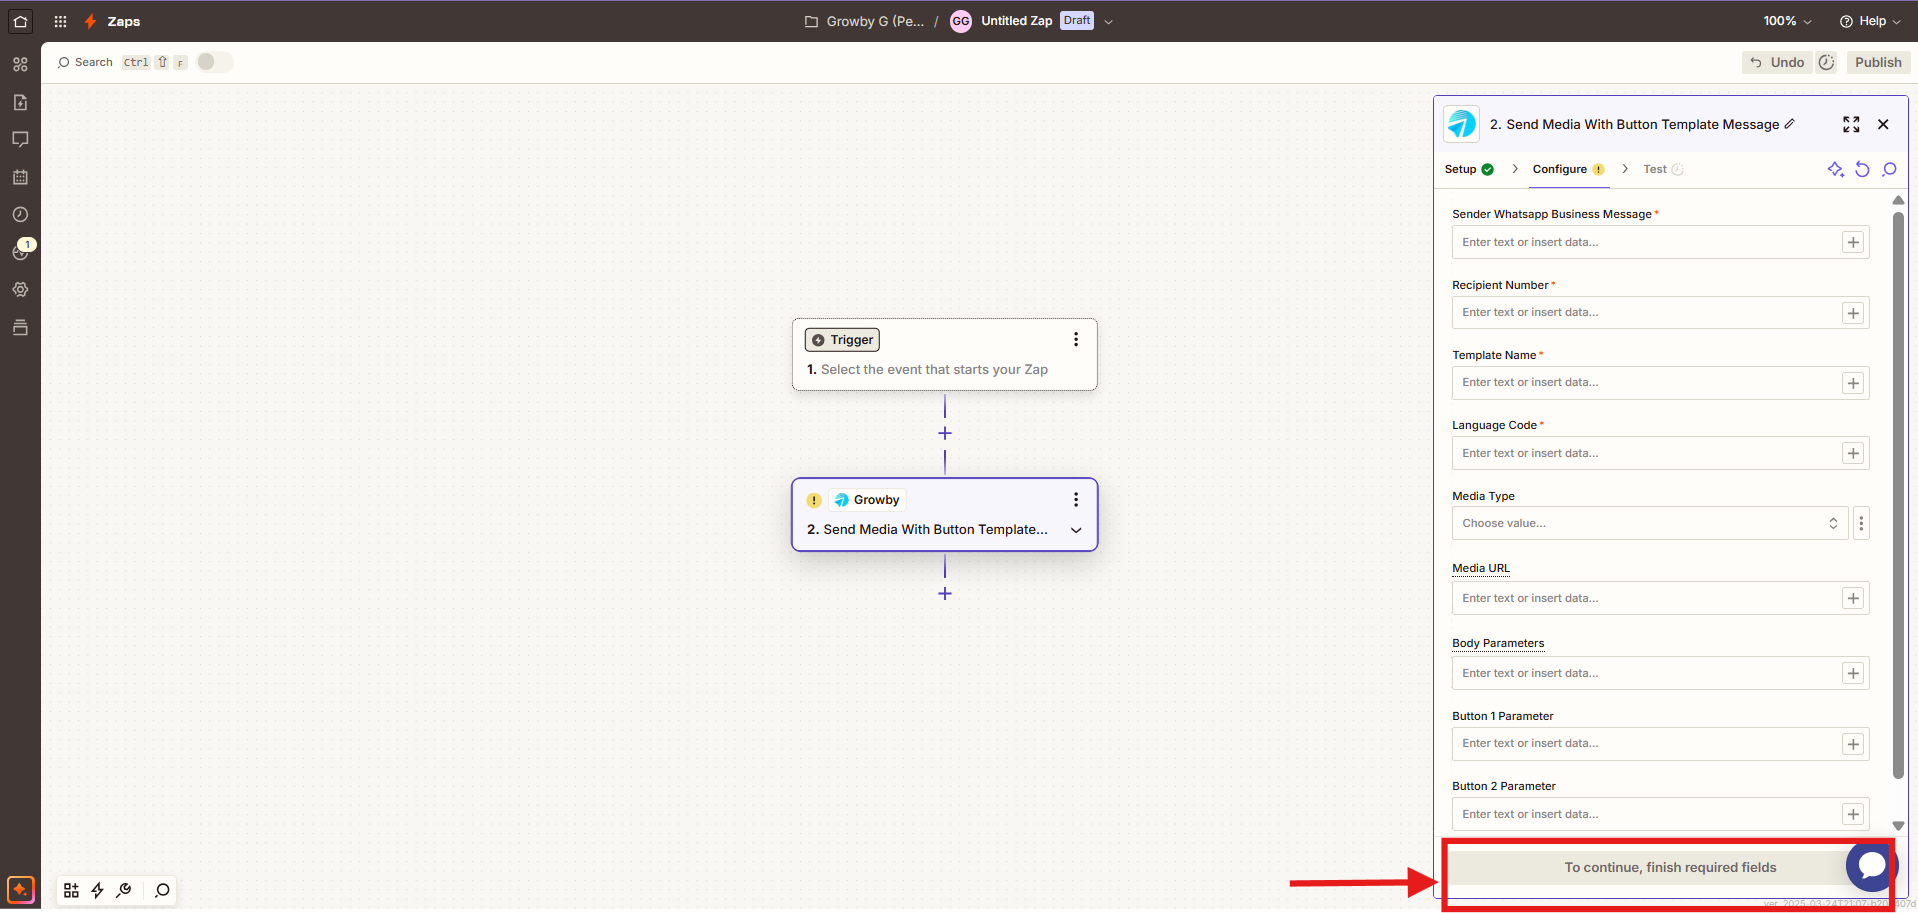The height and width of the screenshot is (913, 1918).
Task: Add a step after the Growby action
Action: pyautogui.click(x=945, y=593)
